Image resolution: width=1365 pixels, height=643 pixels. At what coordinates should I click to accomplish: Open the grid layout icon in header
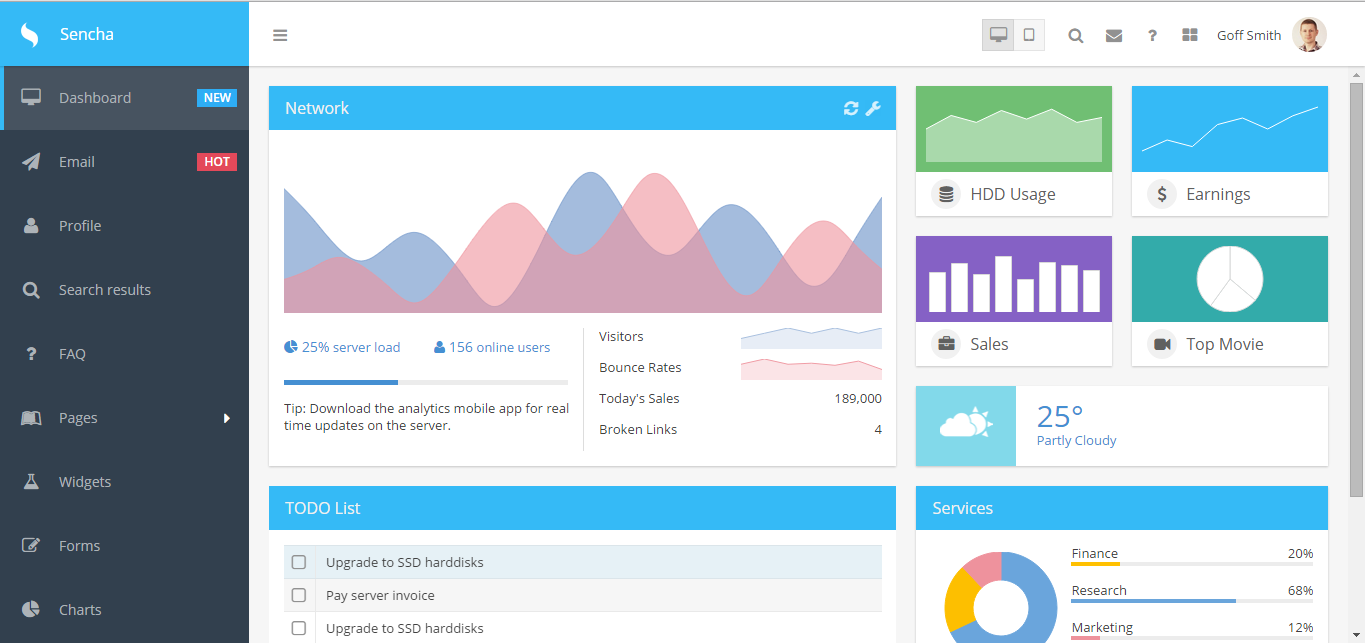tap(1190, 35)
